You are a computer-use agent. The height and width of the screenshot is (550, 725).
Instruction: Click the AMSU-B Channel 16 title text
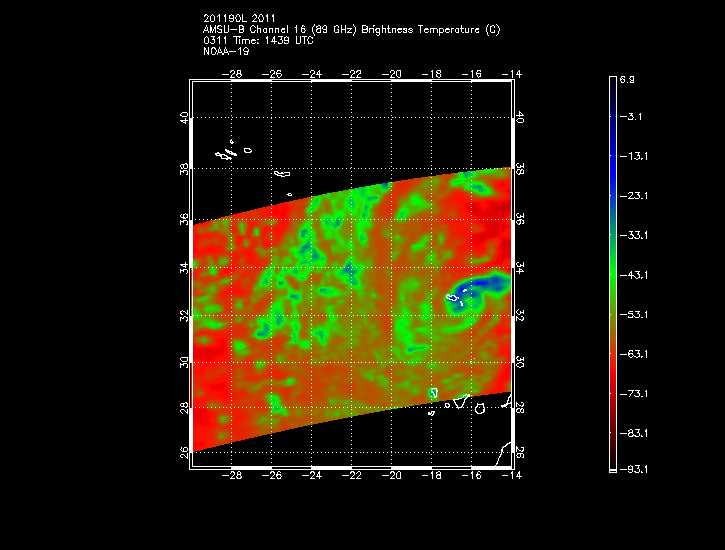351,30
